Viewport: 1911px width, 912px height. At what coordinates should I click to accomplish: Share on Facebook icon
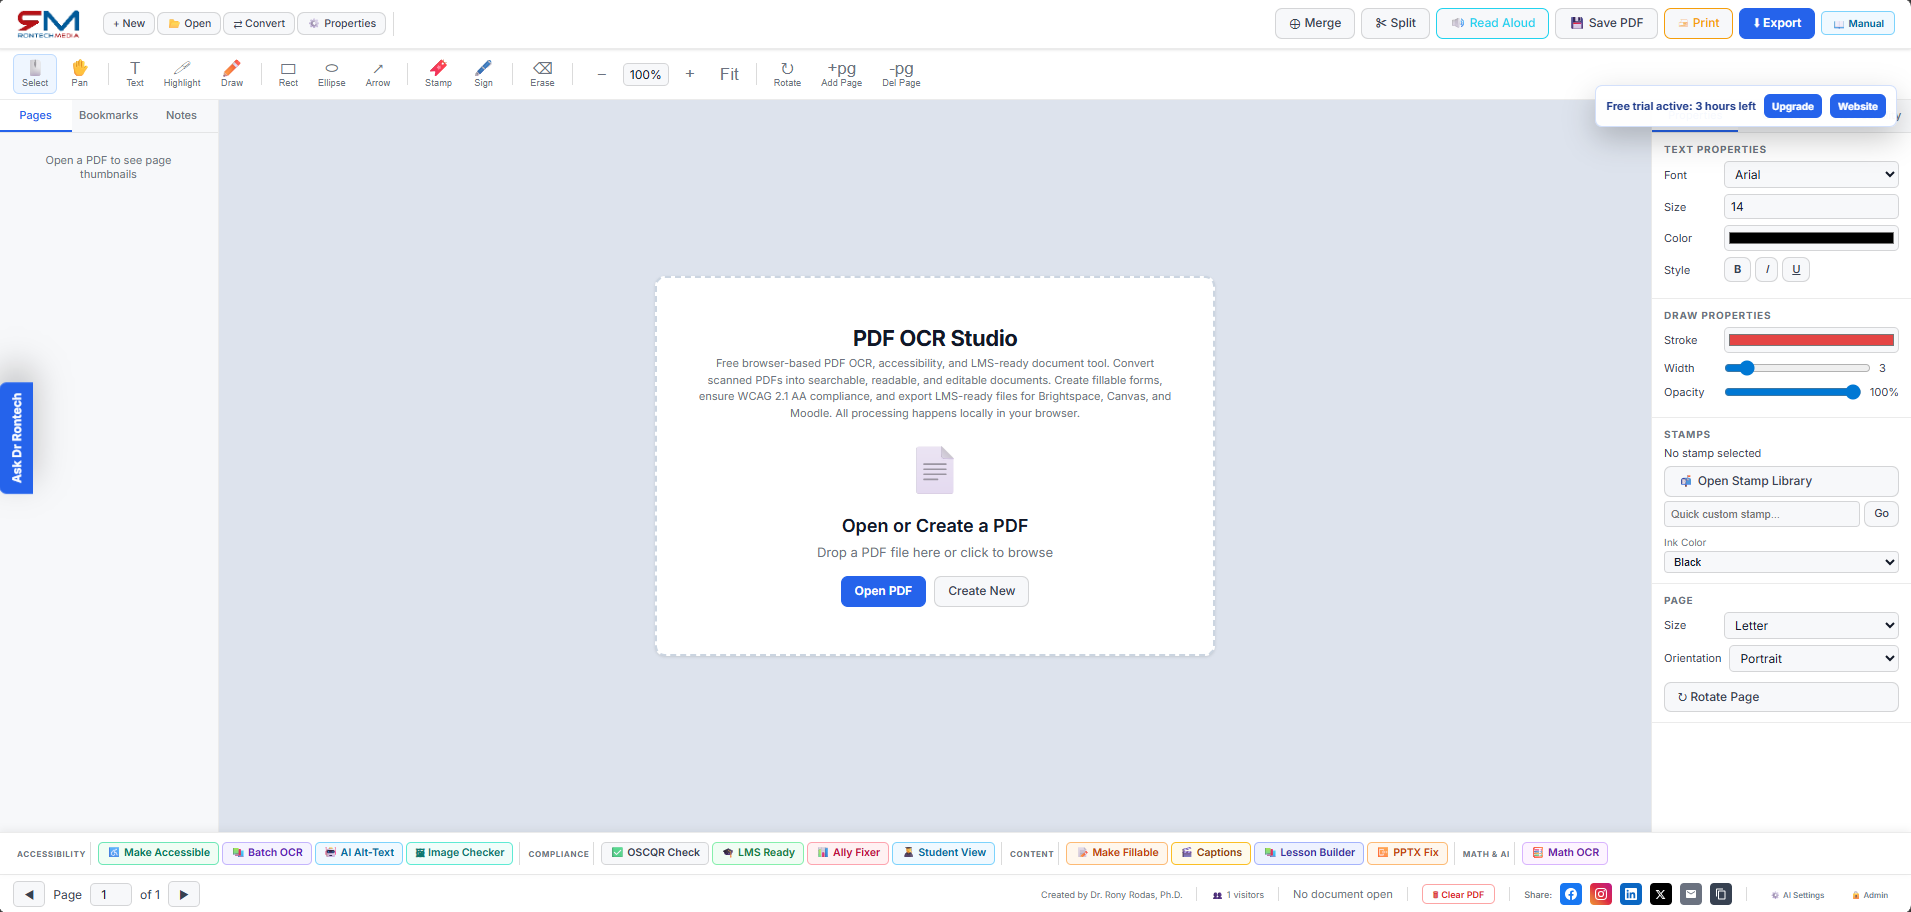[x=1571, y=894]
